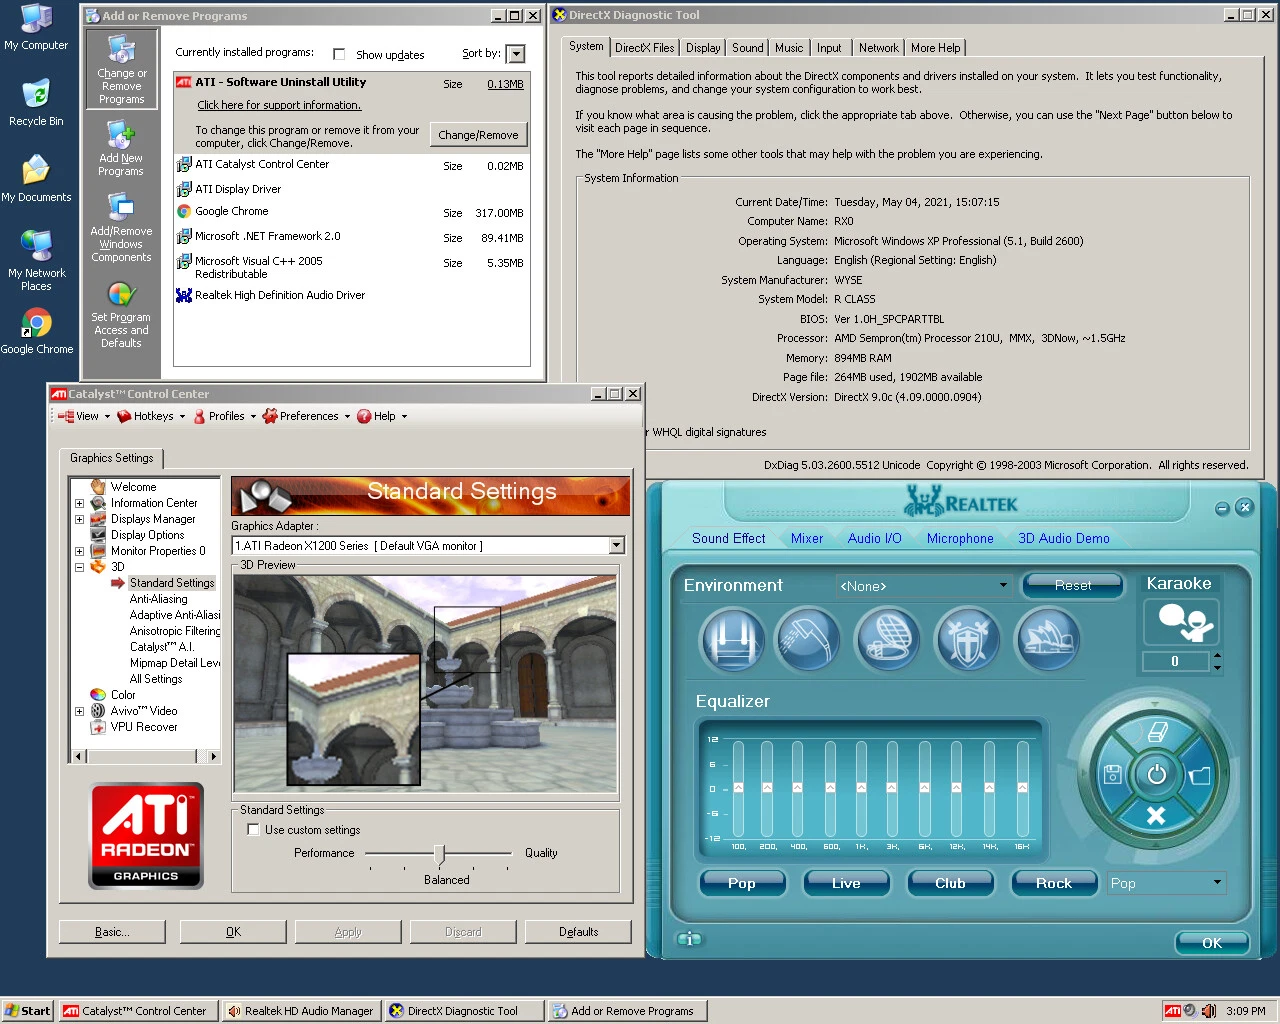The height and width of the screenshot is (1024, 1280).
Task: Click the 100 Hz equalizer slider
Action: tap(738, 789)
